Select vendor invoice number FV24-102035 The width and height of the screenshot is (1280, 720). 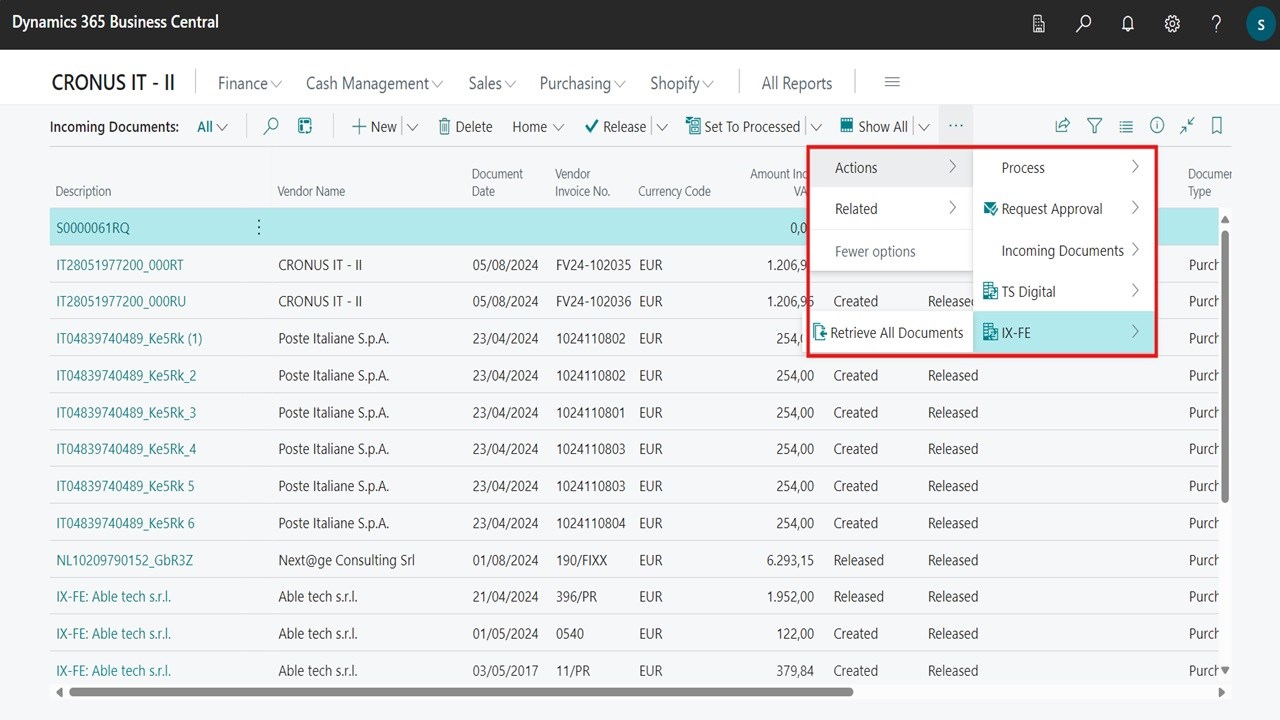click(594, 265)
